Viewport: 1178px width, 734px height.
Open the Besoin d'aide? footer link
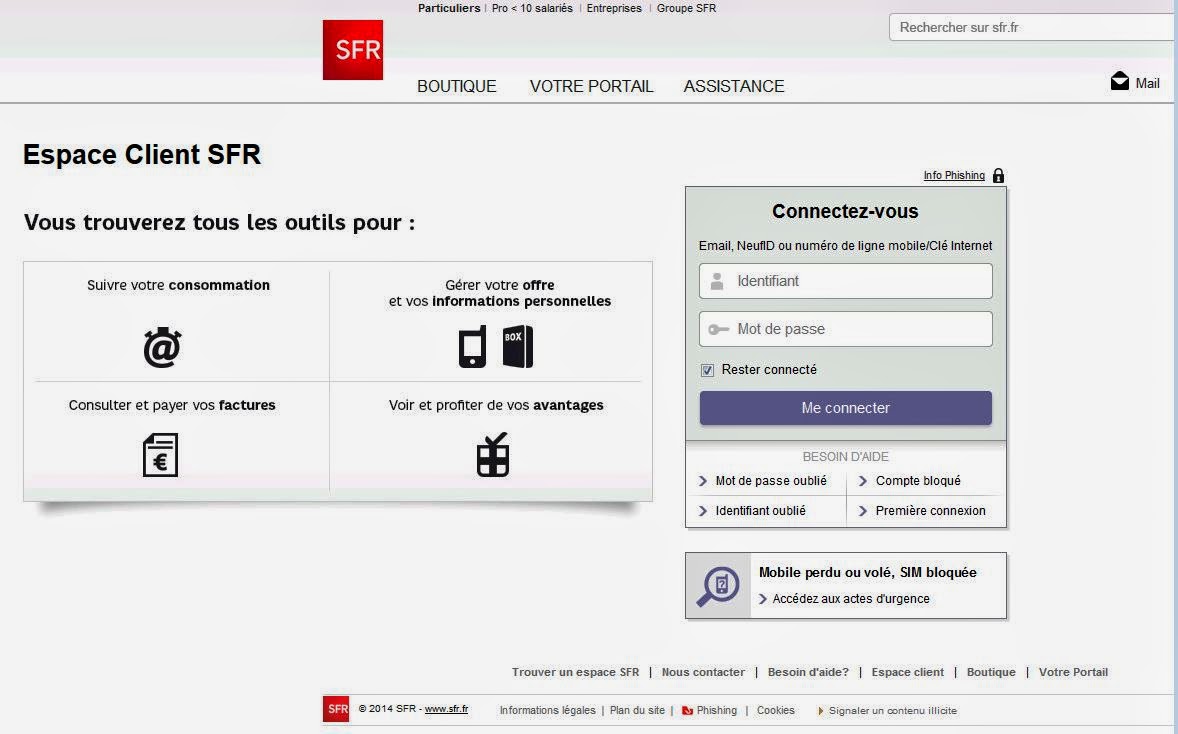click(808, 672)
